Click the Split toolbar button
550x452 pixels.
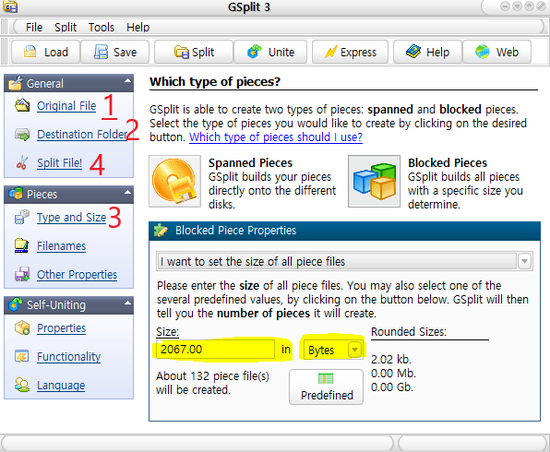pos(194,52)
